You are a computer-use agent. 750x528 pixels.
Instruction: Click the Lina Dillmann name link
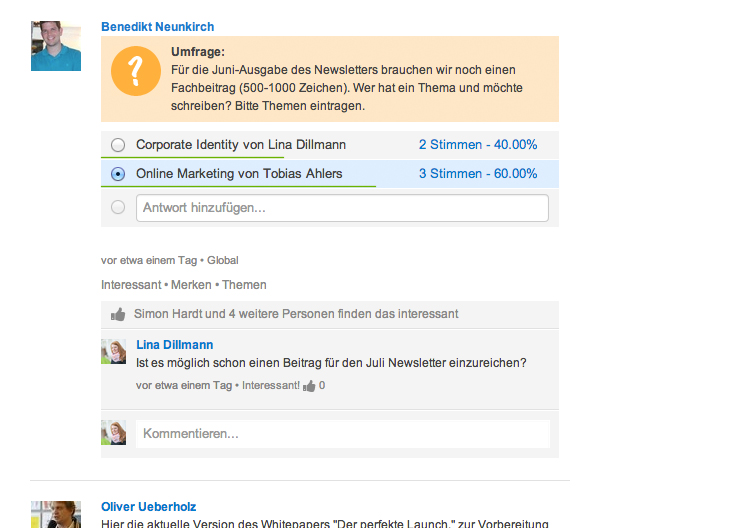point(175,345)
